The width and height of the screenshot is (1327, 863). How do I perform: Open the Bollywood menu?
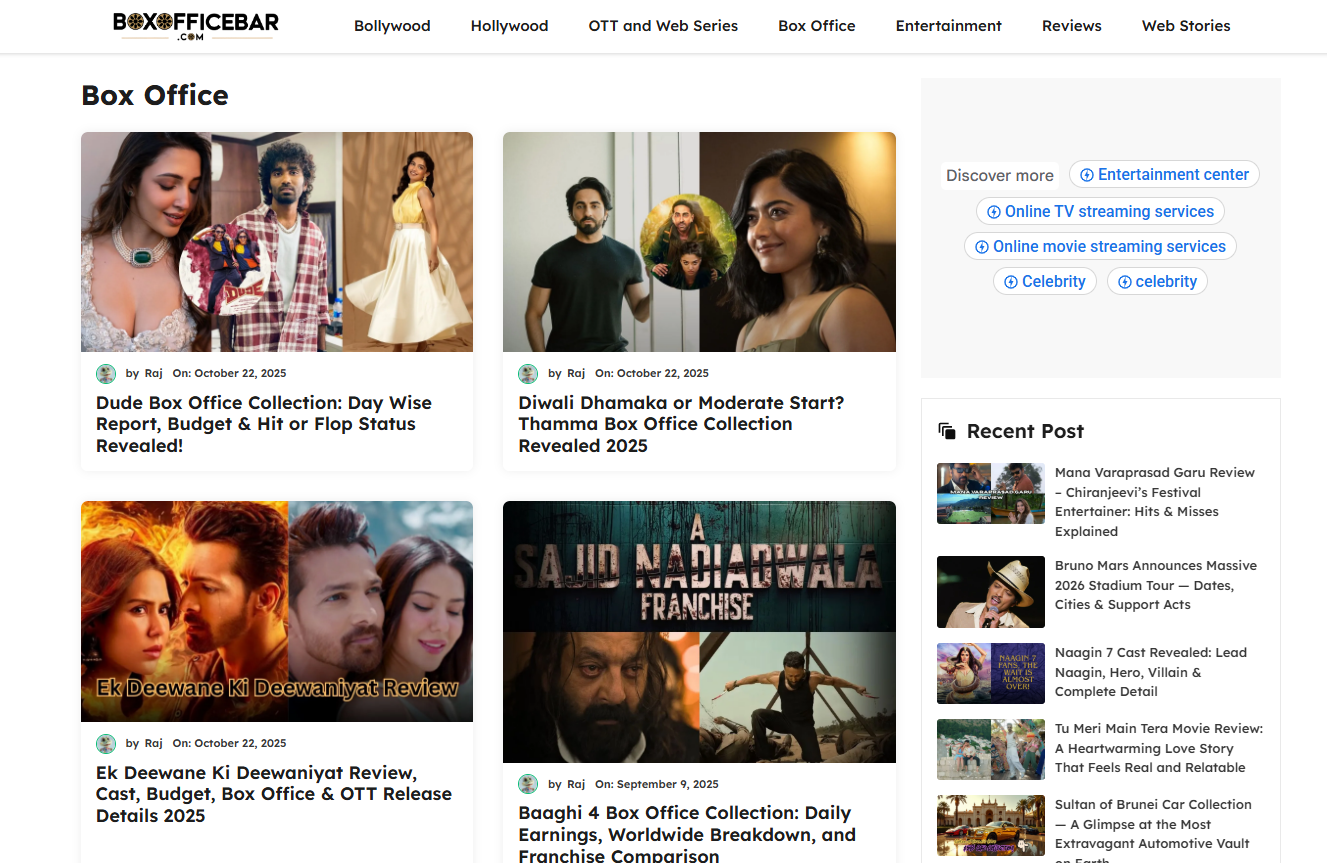click(392, 26)
